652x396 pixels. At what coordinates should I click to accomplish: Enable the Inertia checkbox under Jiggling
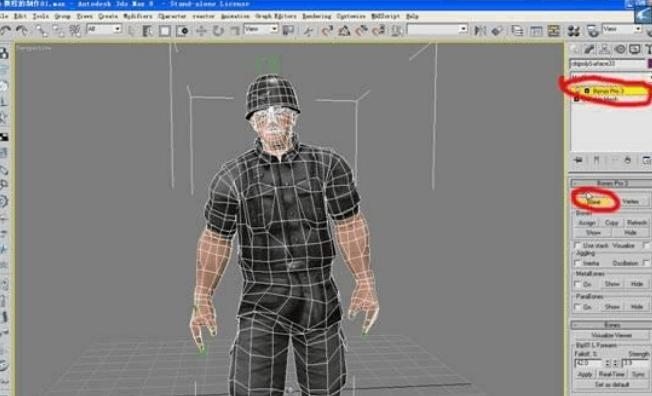coord(578,263)
